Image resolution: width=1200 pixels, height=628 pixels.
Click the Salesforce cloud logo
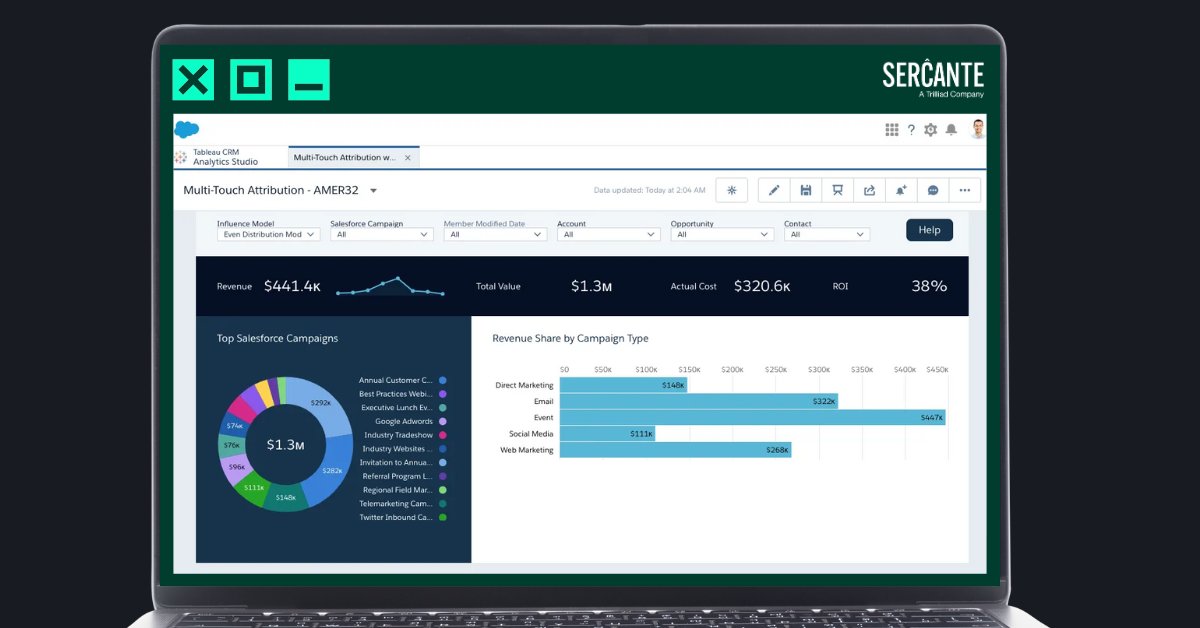186,129
